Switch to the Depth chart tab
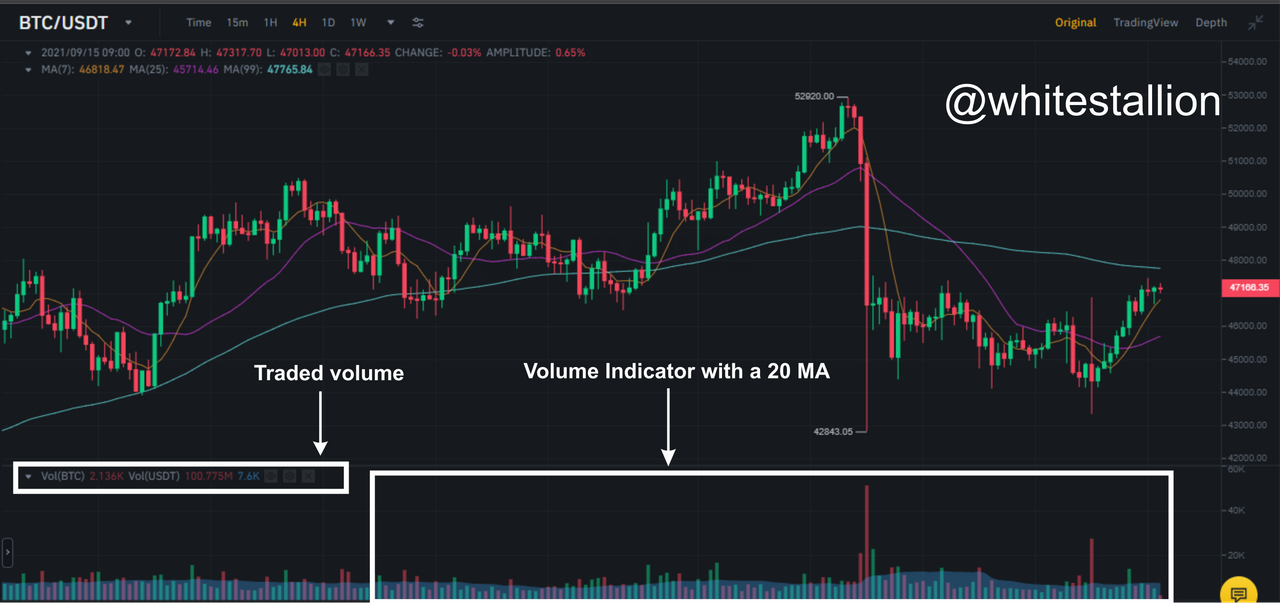The height and width of the screenshot is (604, 1280). tap(1211, 22)
